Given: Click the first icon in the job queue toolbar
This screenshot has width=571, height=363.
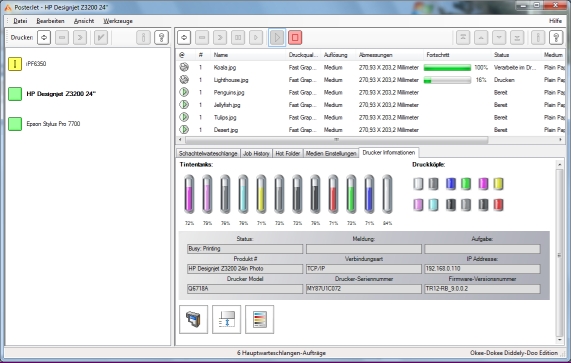Looking at the screenshot, I should point(184,38).
